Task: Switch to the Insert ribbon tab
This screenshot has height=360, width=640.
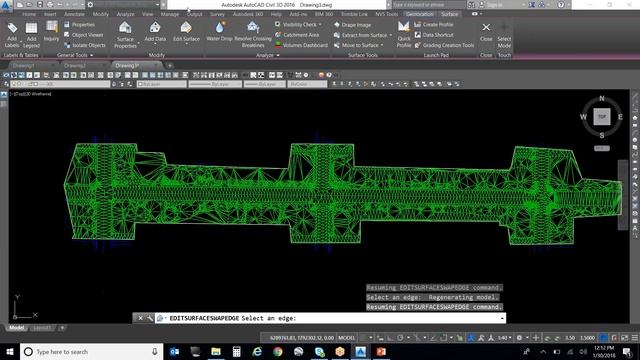Action: [50, 14]
